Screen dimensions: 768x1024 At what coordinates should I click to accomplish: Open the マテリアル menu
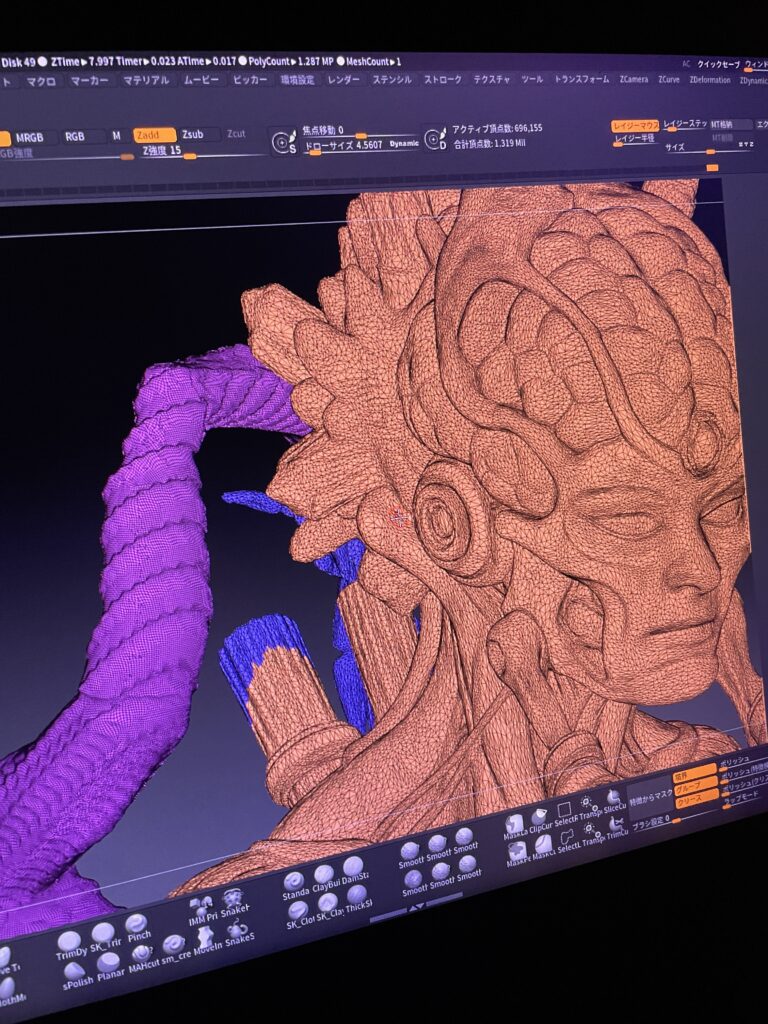click(146, 80)
